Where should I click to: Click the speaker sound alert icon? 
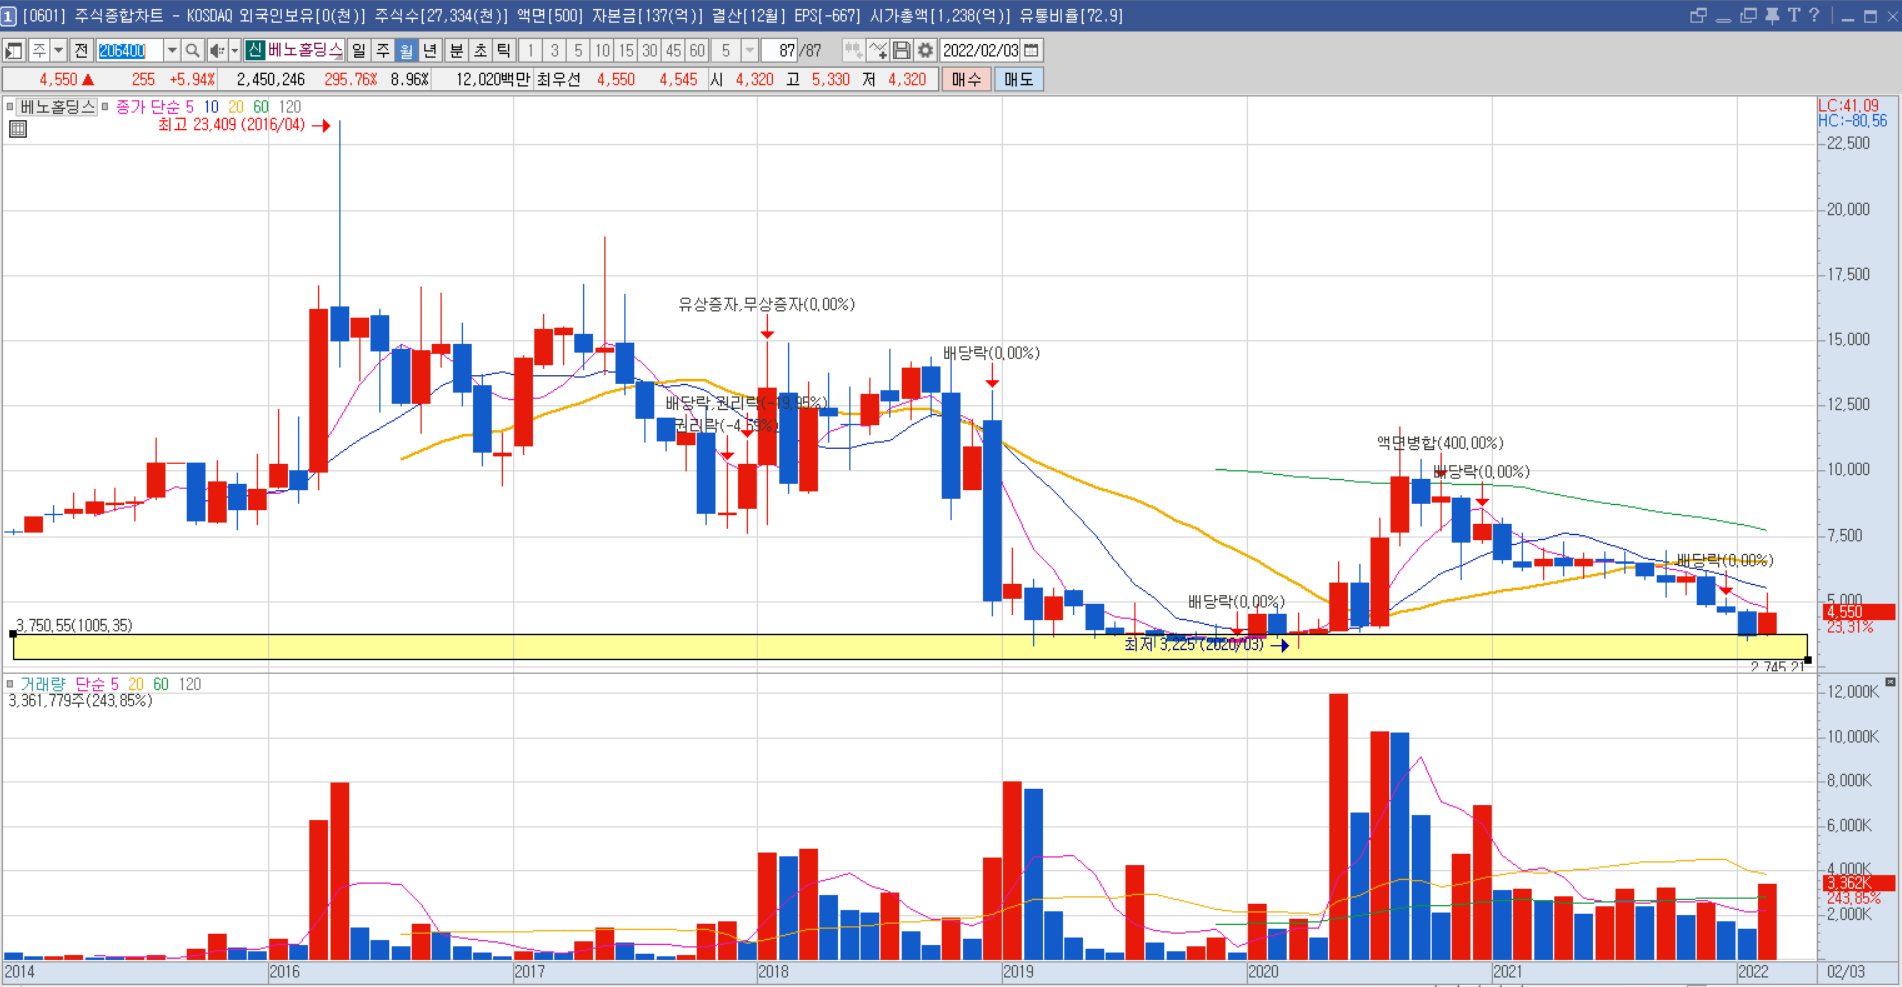217,50
